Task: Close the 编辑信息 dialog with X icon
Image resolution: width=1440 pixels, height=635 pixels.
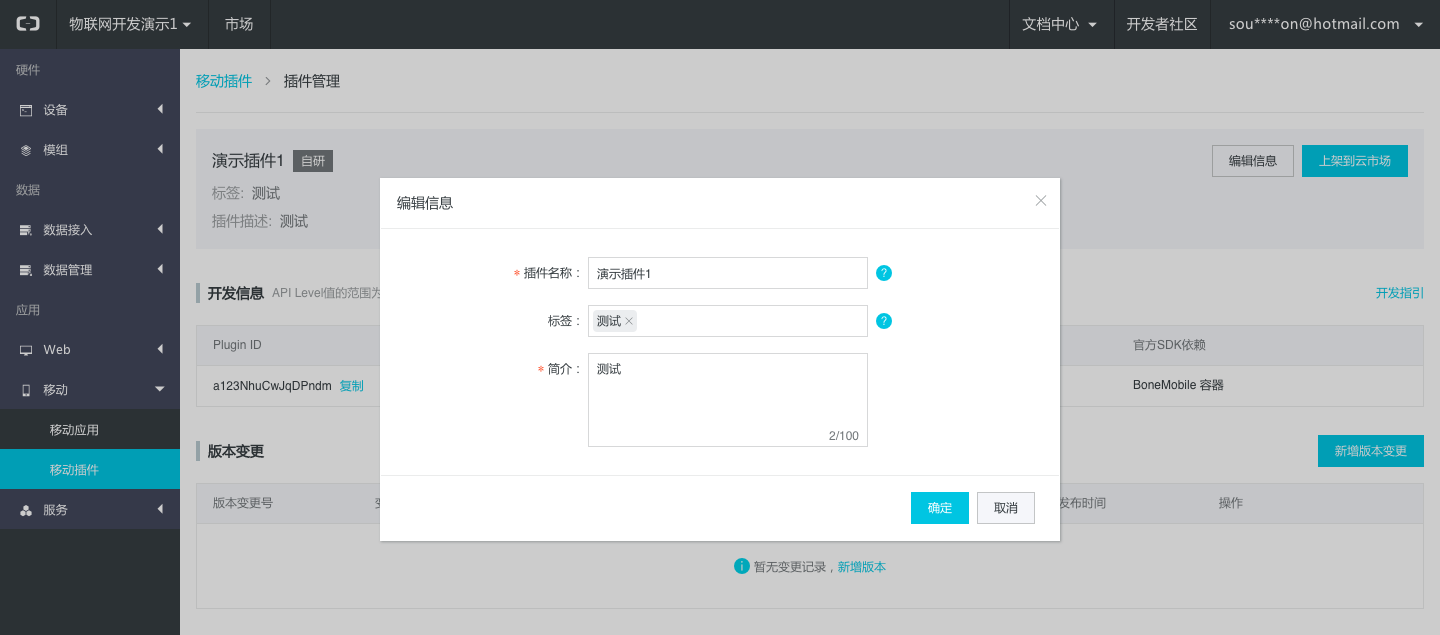Action: (x=1041, y=201)
